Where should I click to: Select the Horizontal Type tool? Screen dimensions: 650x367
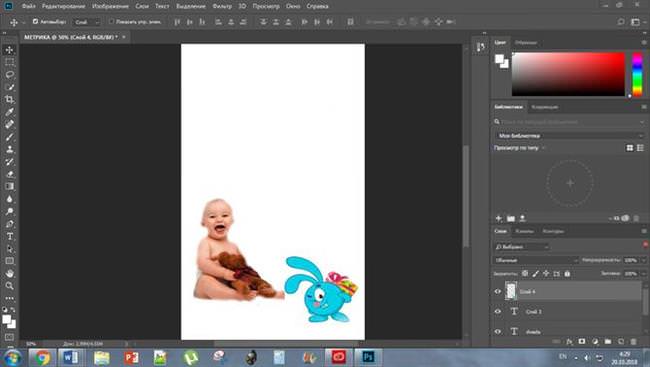[x=10, y=236]
